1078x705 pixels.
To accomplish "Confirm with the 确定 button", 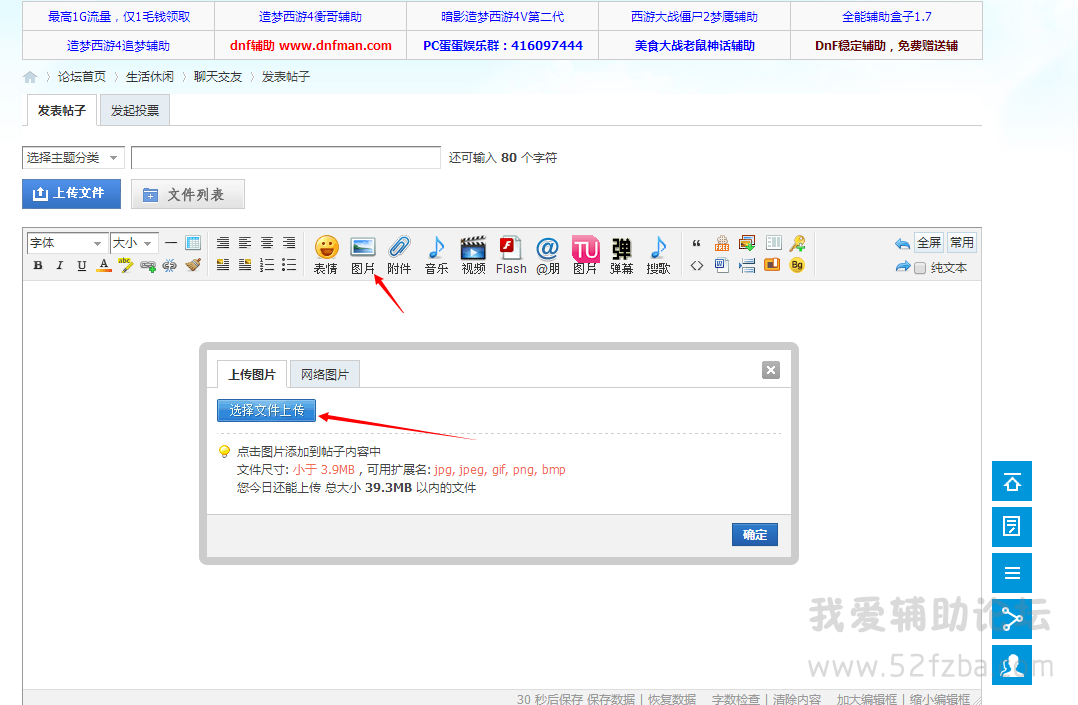I will (x=754, y=534).
